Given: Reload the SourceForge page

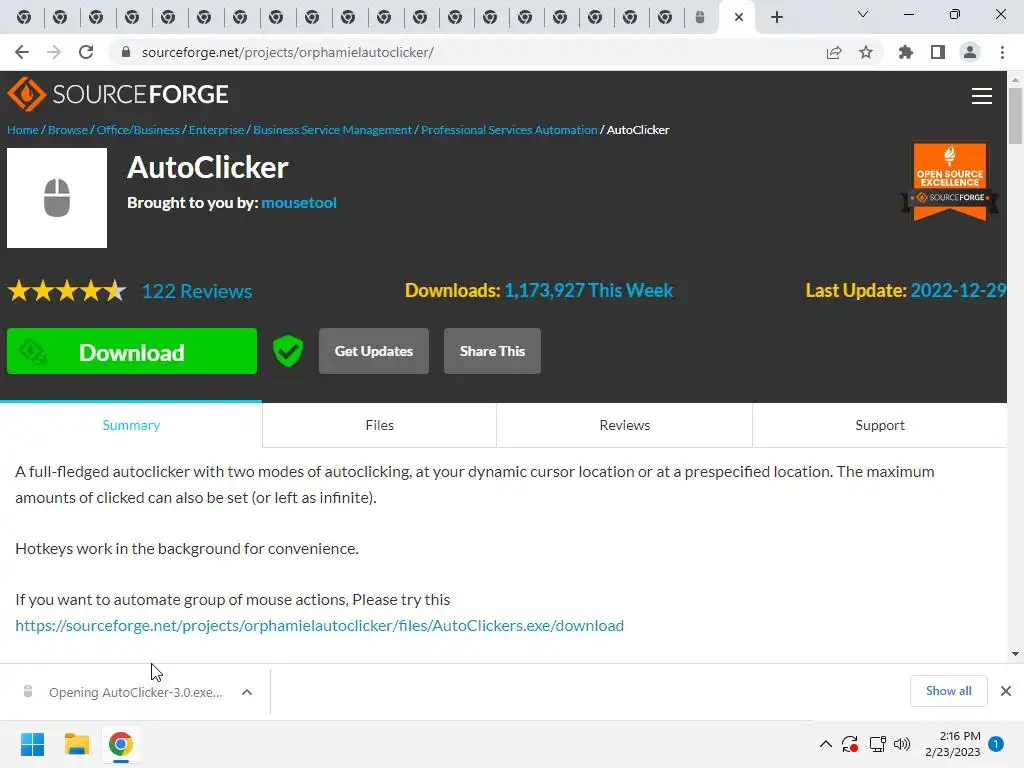Looking at the screenshot, I should click(x=86, y=52).
